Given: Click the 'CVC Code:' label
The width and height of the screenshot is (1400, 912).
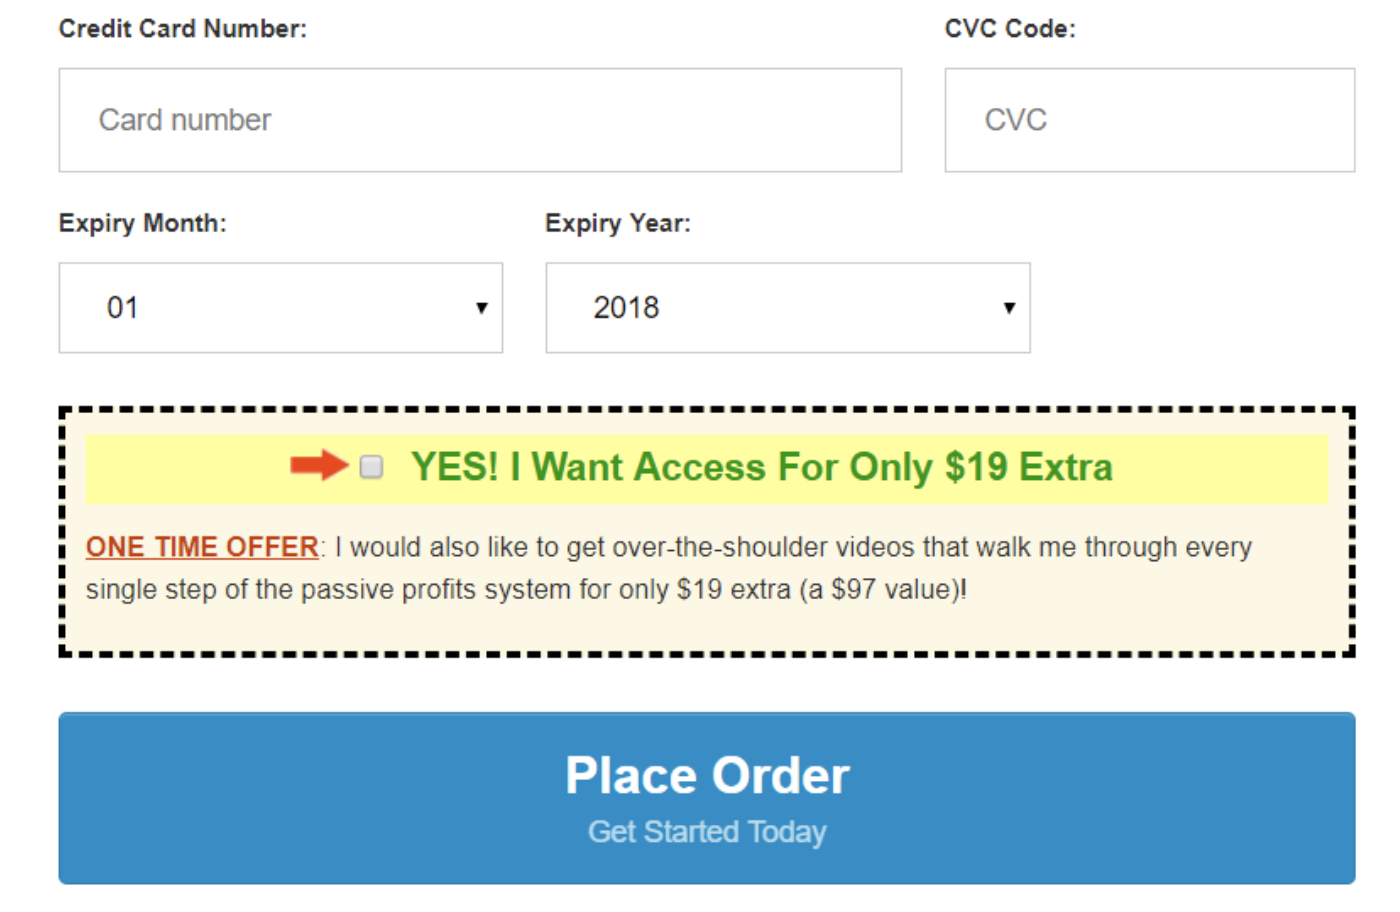Looking at the screenshot, I should (x=1010, y=29).
